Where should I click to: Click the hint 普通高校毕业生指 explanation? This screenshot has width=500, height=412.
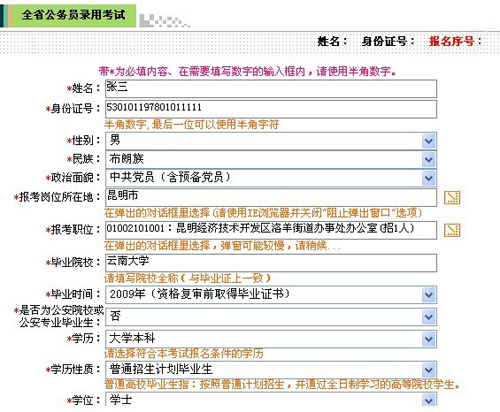click(282, 384)
